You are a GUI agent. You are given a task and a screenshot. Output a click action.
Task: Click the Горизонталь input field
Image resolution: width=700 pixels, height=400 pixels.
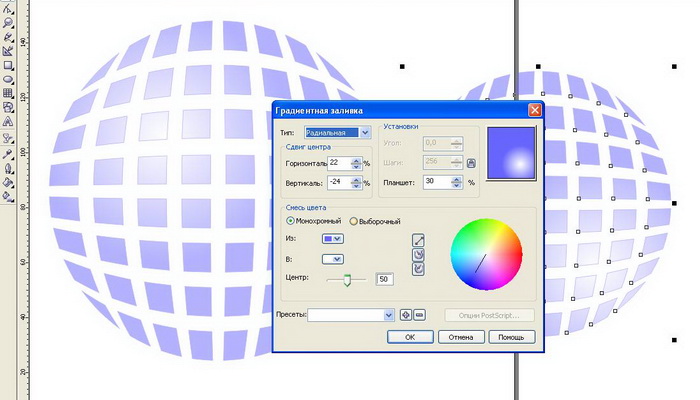click(x=339, y=163)
